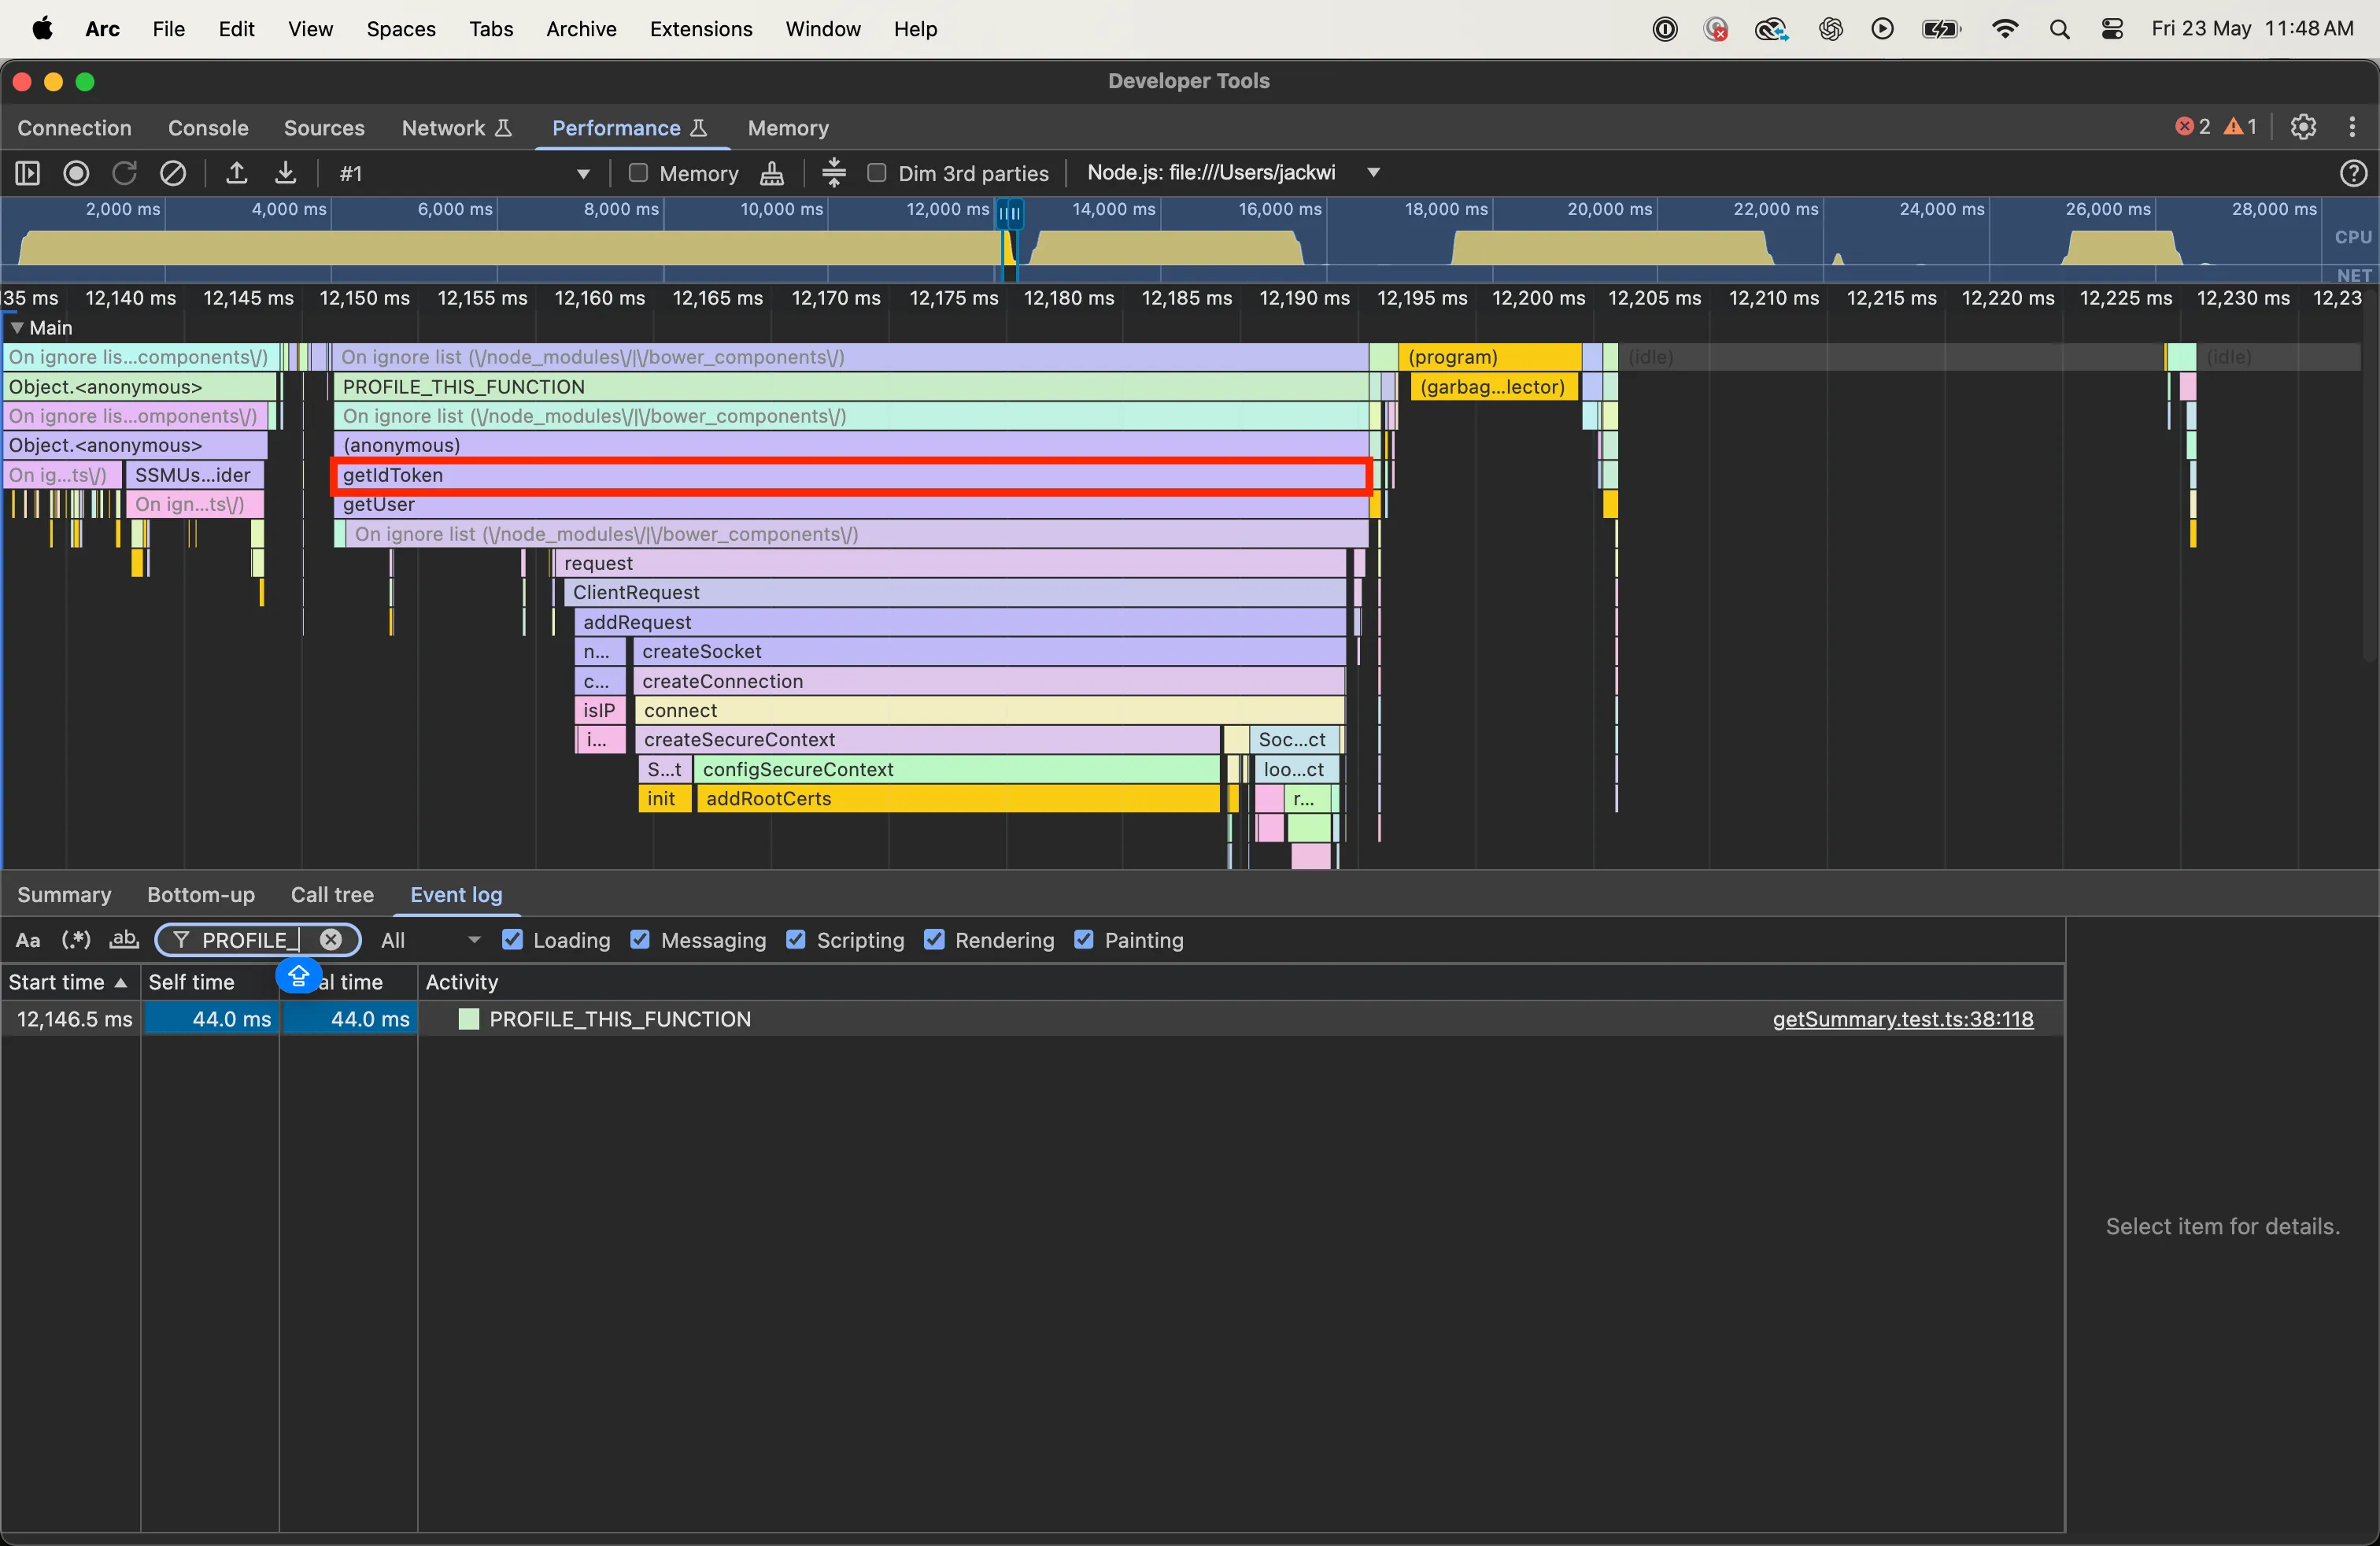
Task: Select the addRootCerts flame chart bar
Action: (957, 799)
